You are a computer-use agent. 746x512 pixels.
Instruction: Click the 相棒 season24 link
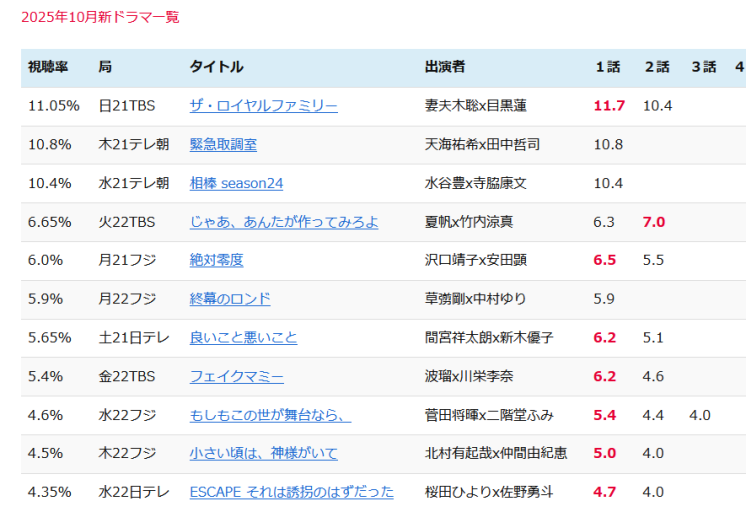point(236,183)
